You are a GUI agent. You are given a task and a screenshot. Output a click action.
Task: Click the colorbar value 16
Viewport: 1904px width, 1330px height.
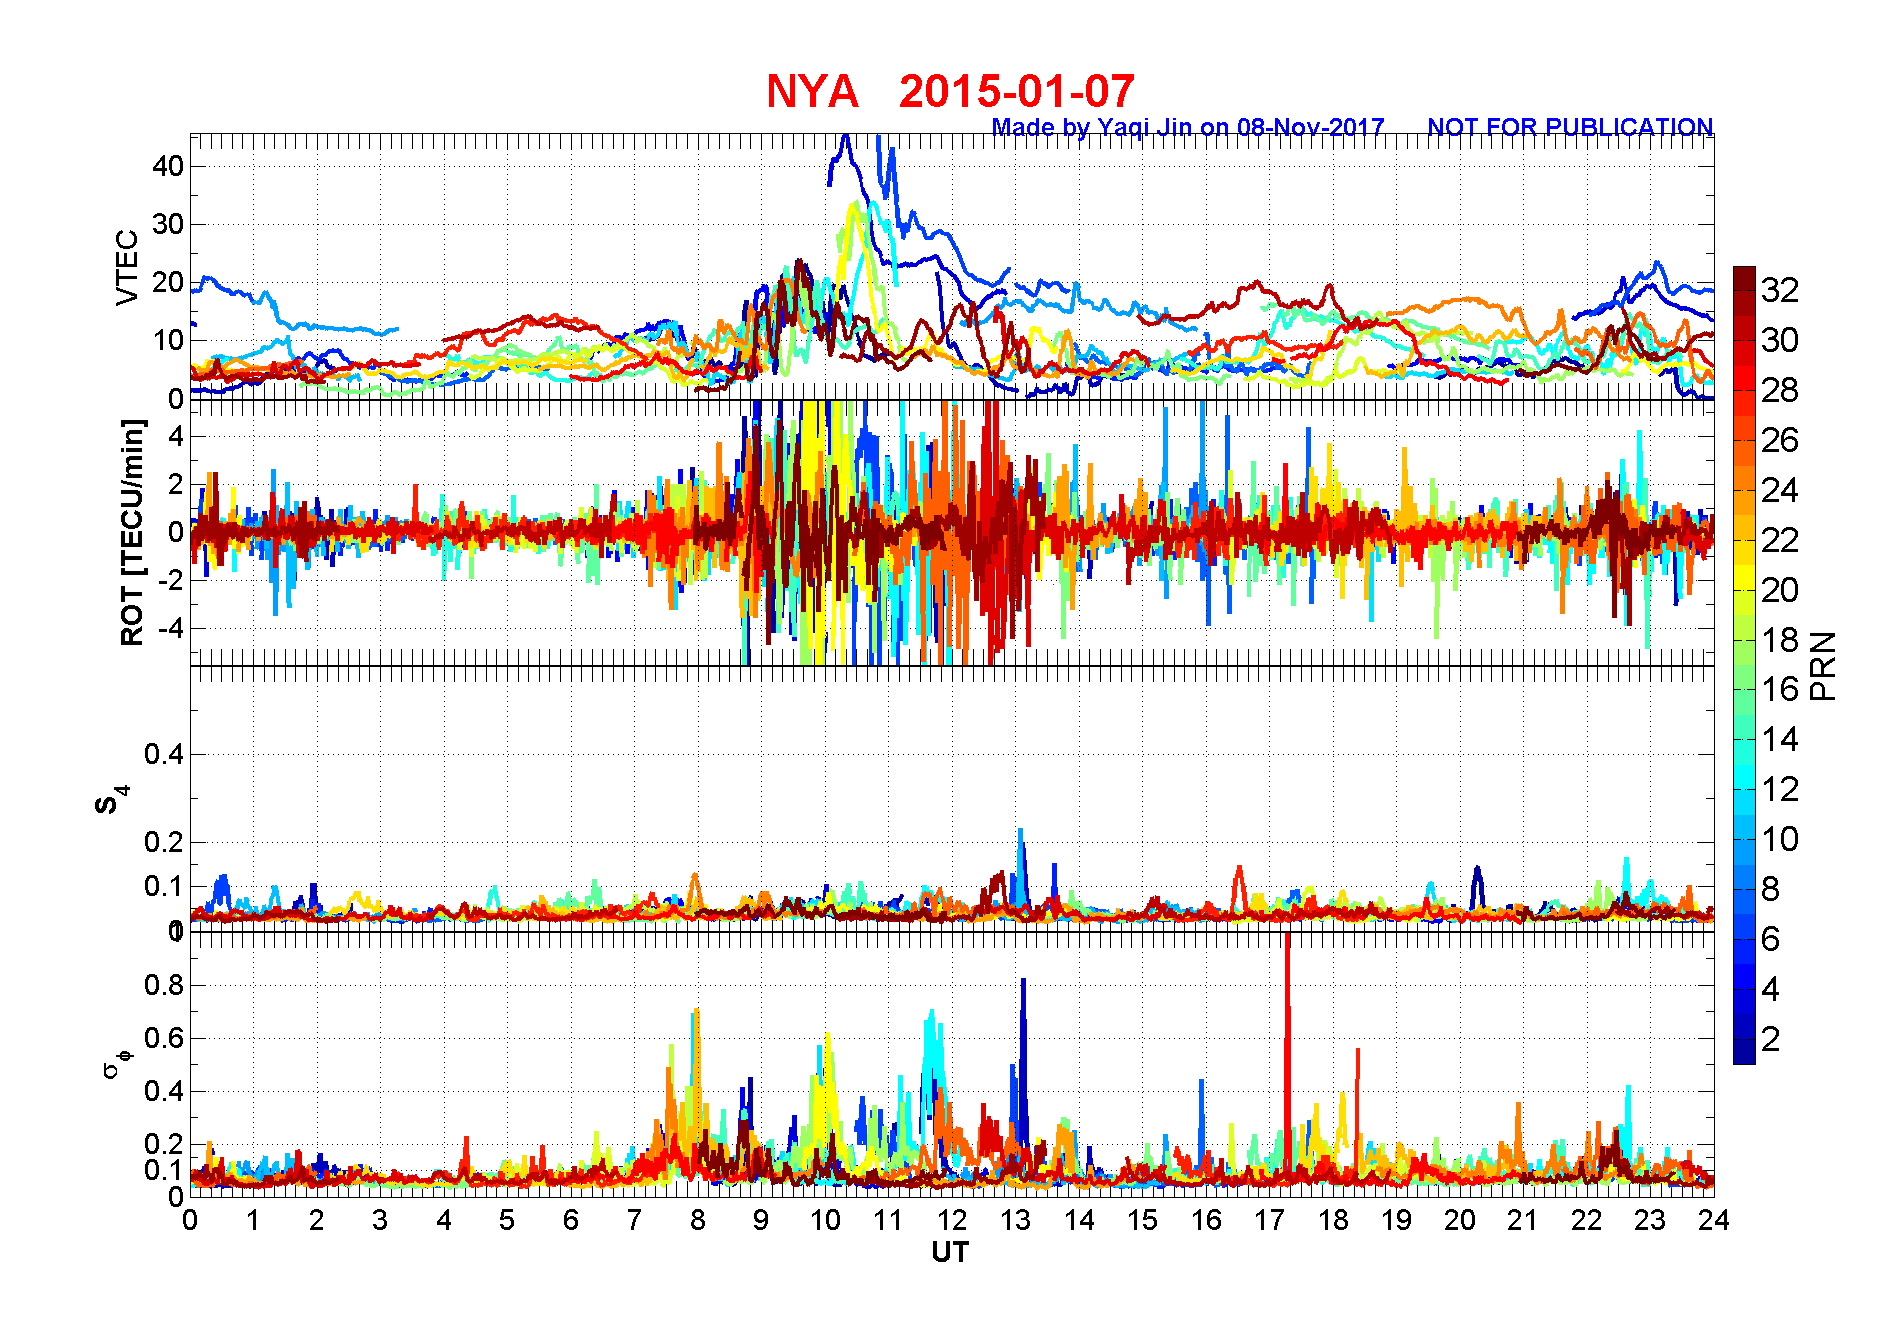tap(1780, 689)
